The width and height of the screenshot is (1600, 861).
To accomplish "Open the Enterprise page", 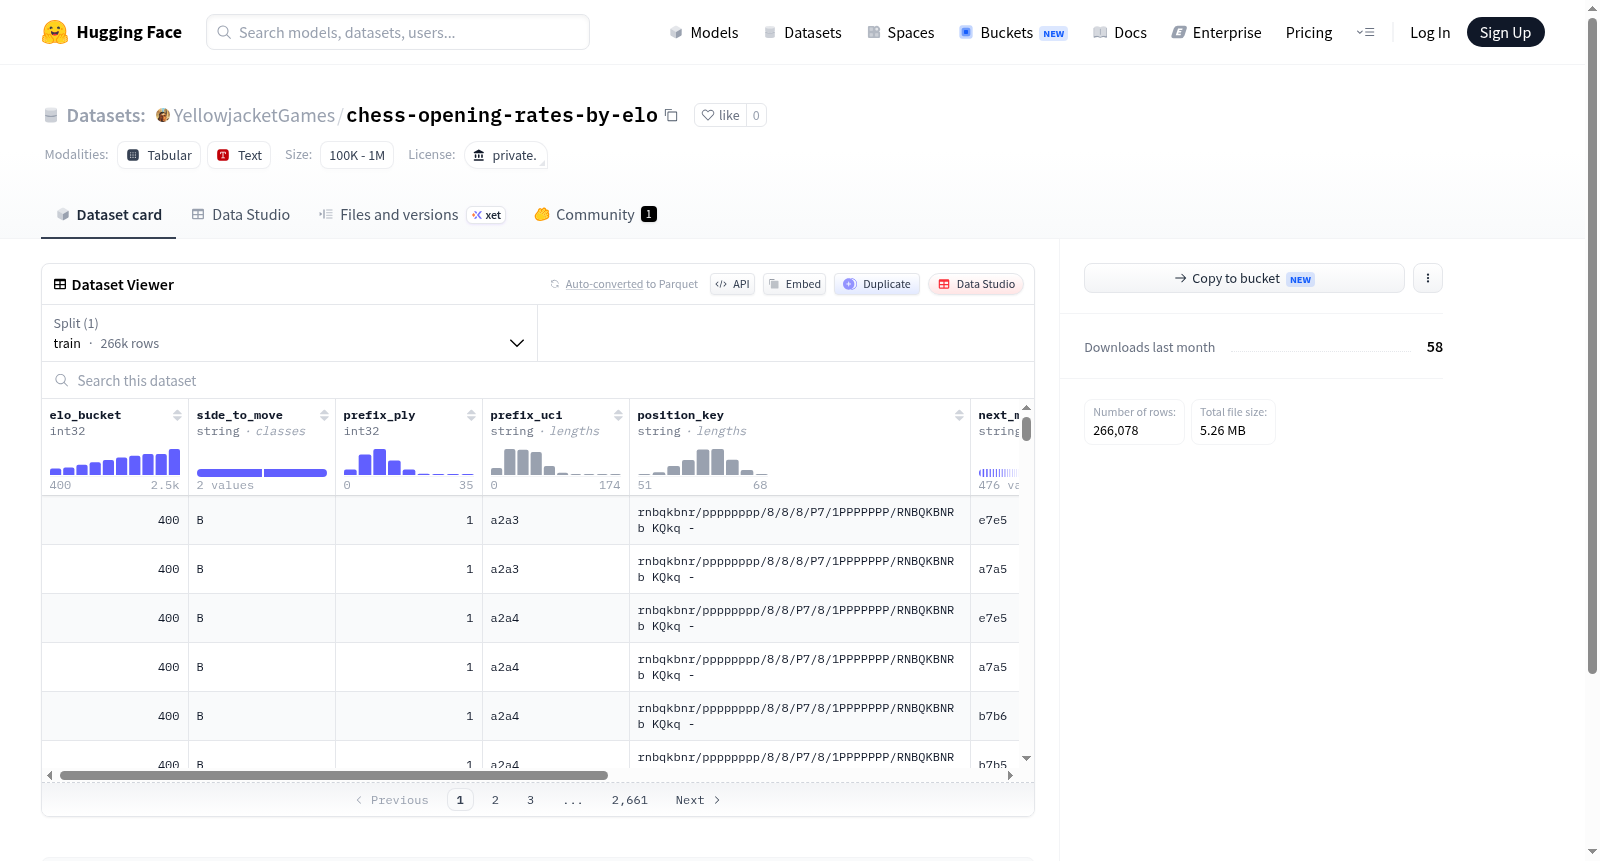I will point(1216,33).
